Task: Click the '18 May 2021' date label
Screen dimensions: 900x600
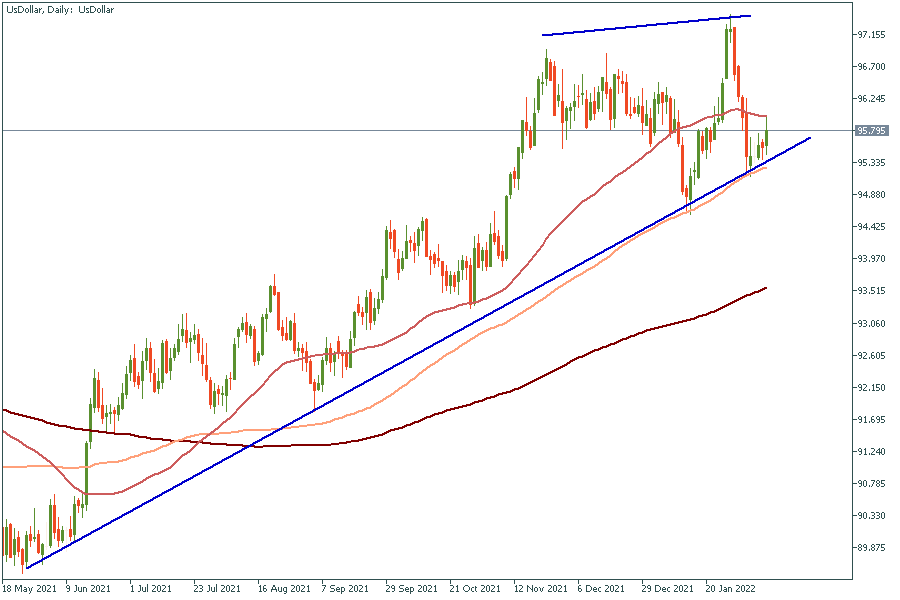Action: click(x=29, y=589)
